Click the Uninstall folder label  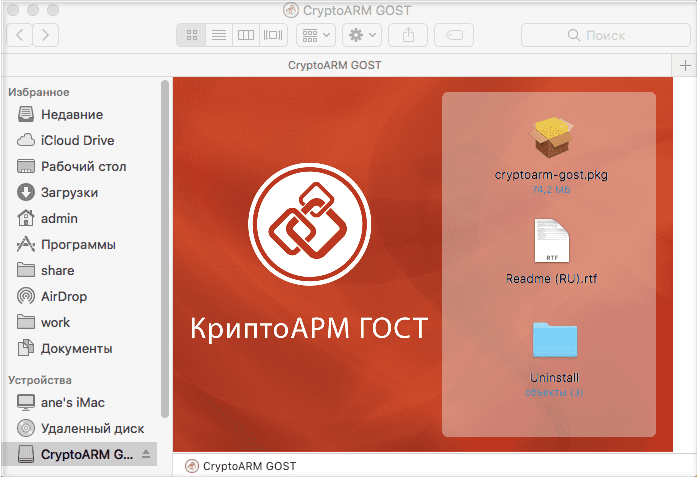(554, 377)
